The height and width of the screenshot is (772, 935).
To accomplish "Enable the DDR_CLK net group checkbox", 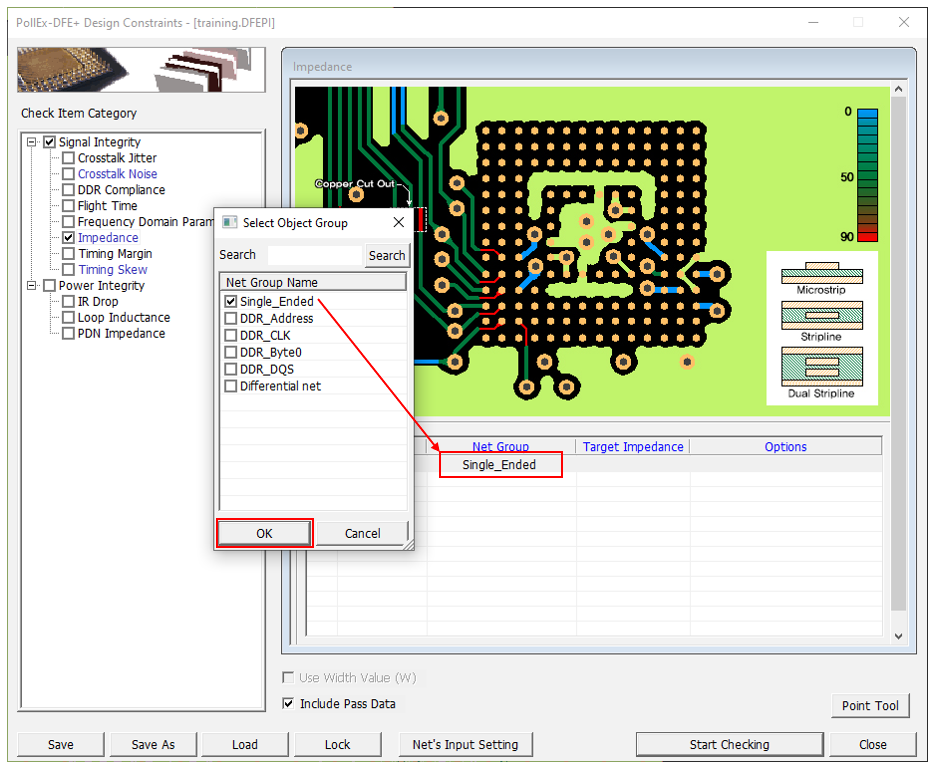I will (231, 335).
